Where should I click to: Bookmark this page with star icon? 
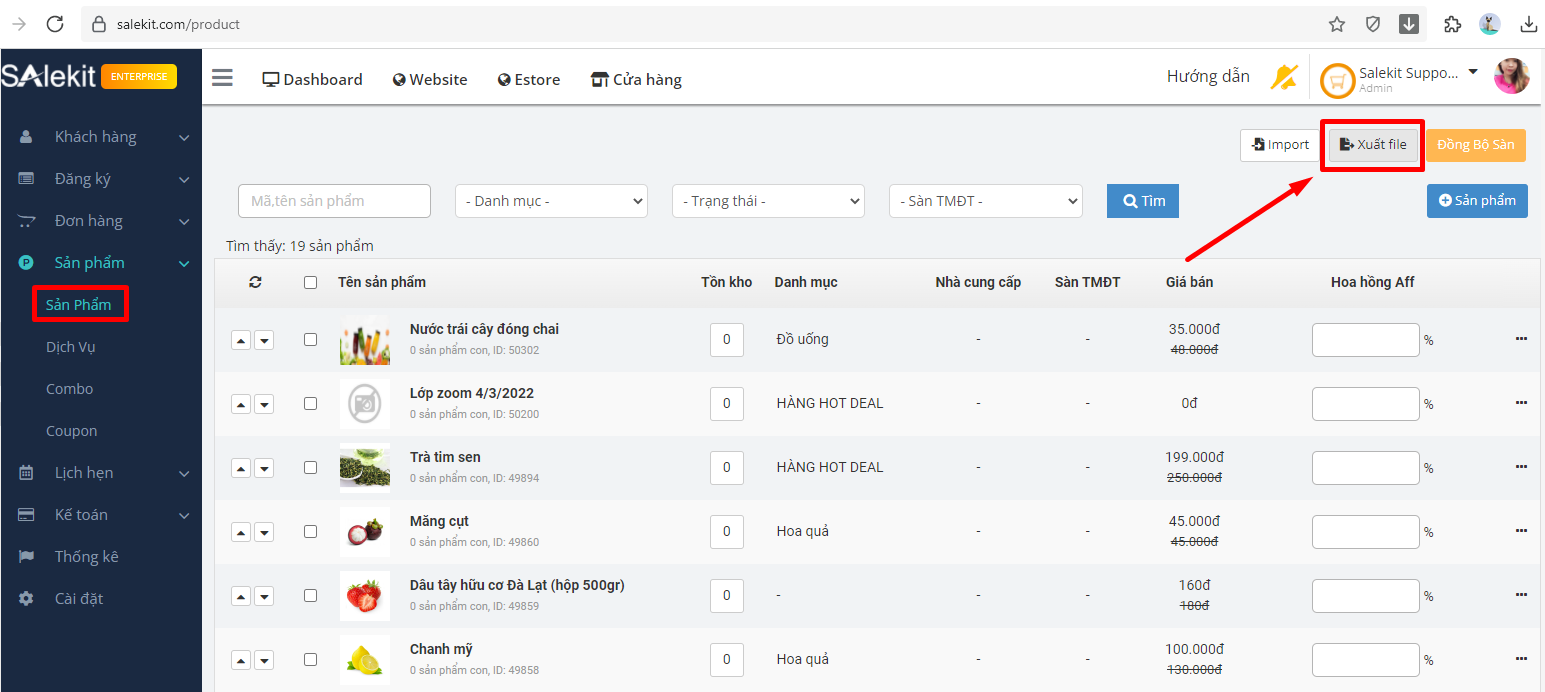pos(1337,24)
